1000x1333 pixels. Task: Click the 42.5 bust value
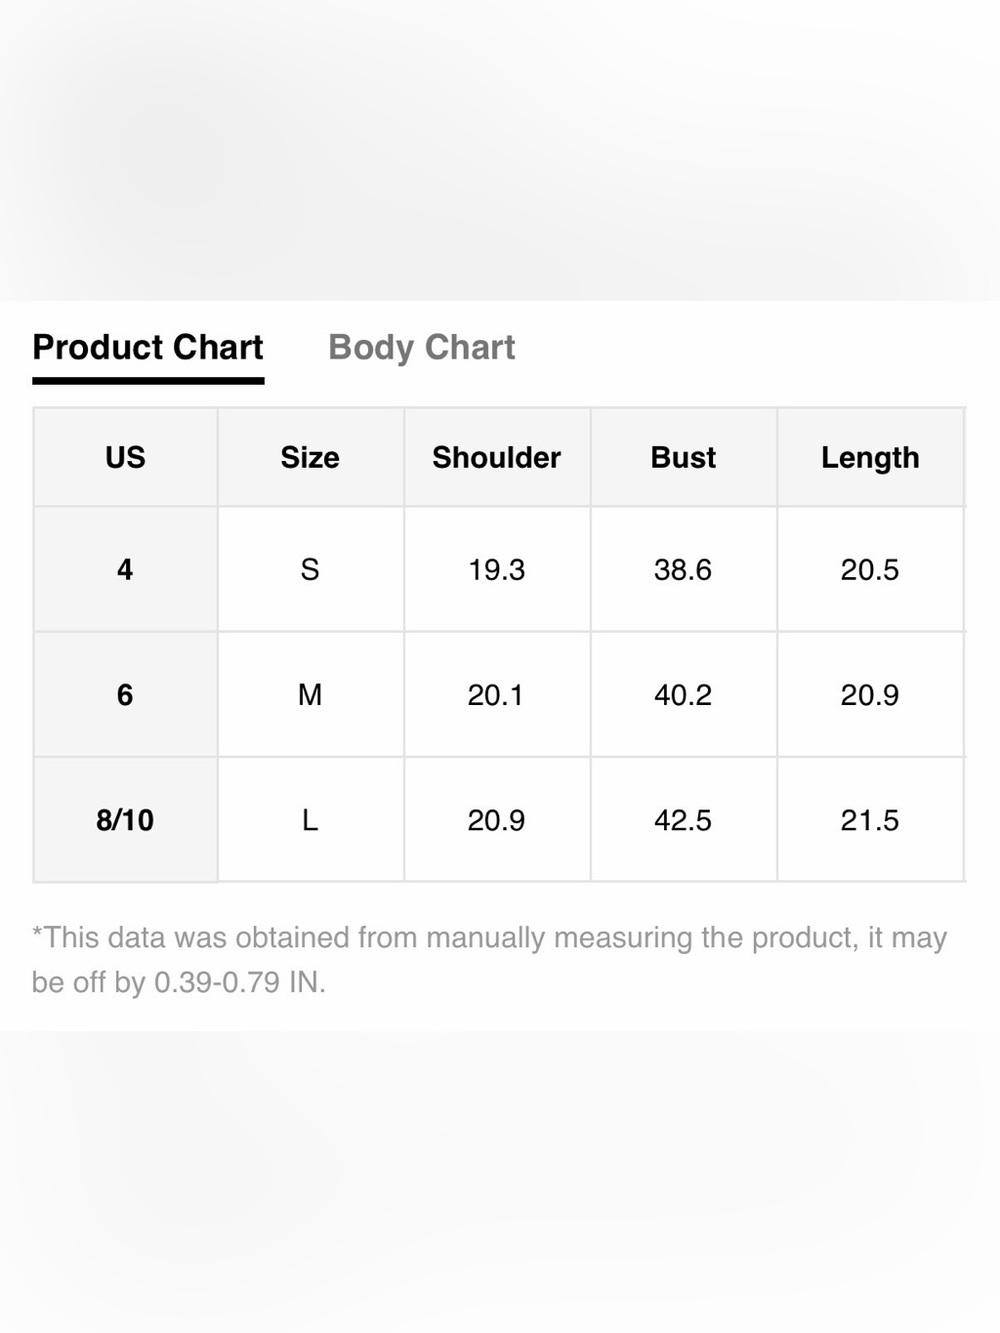coord(683,820)
